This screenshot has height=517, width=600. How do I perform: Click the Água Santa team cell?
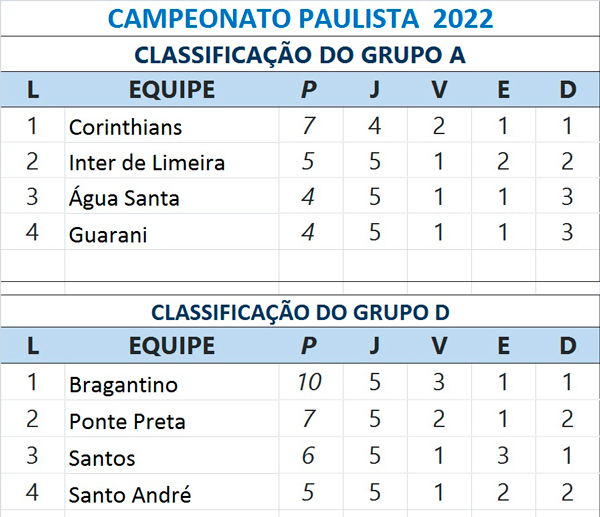click(124, 199)
